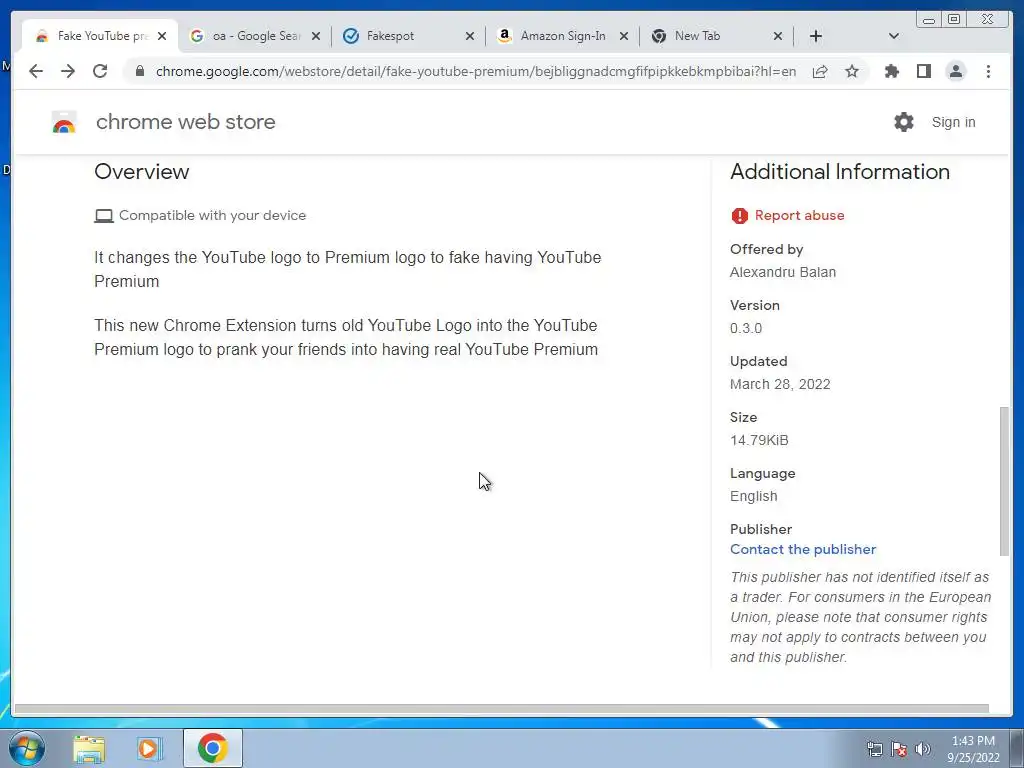Viewport: 1024px width, 768px height.
Task: Open the Action Center flag icon
Action: (x=899, y=749)
